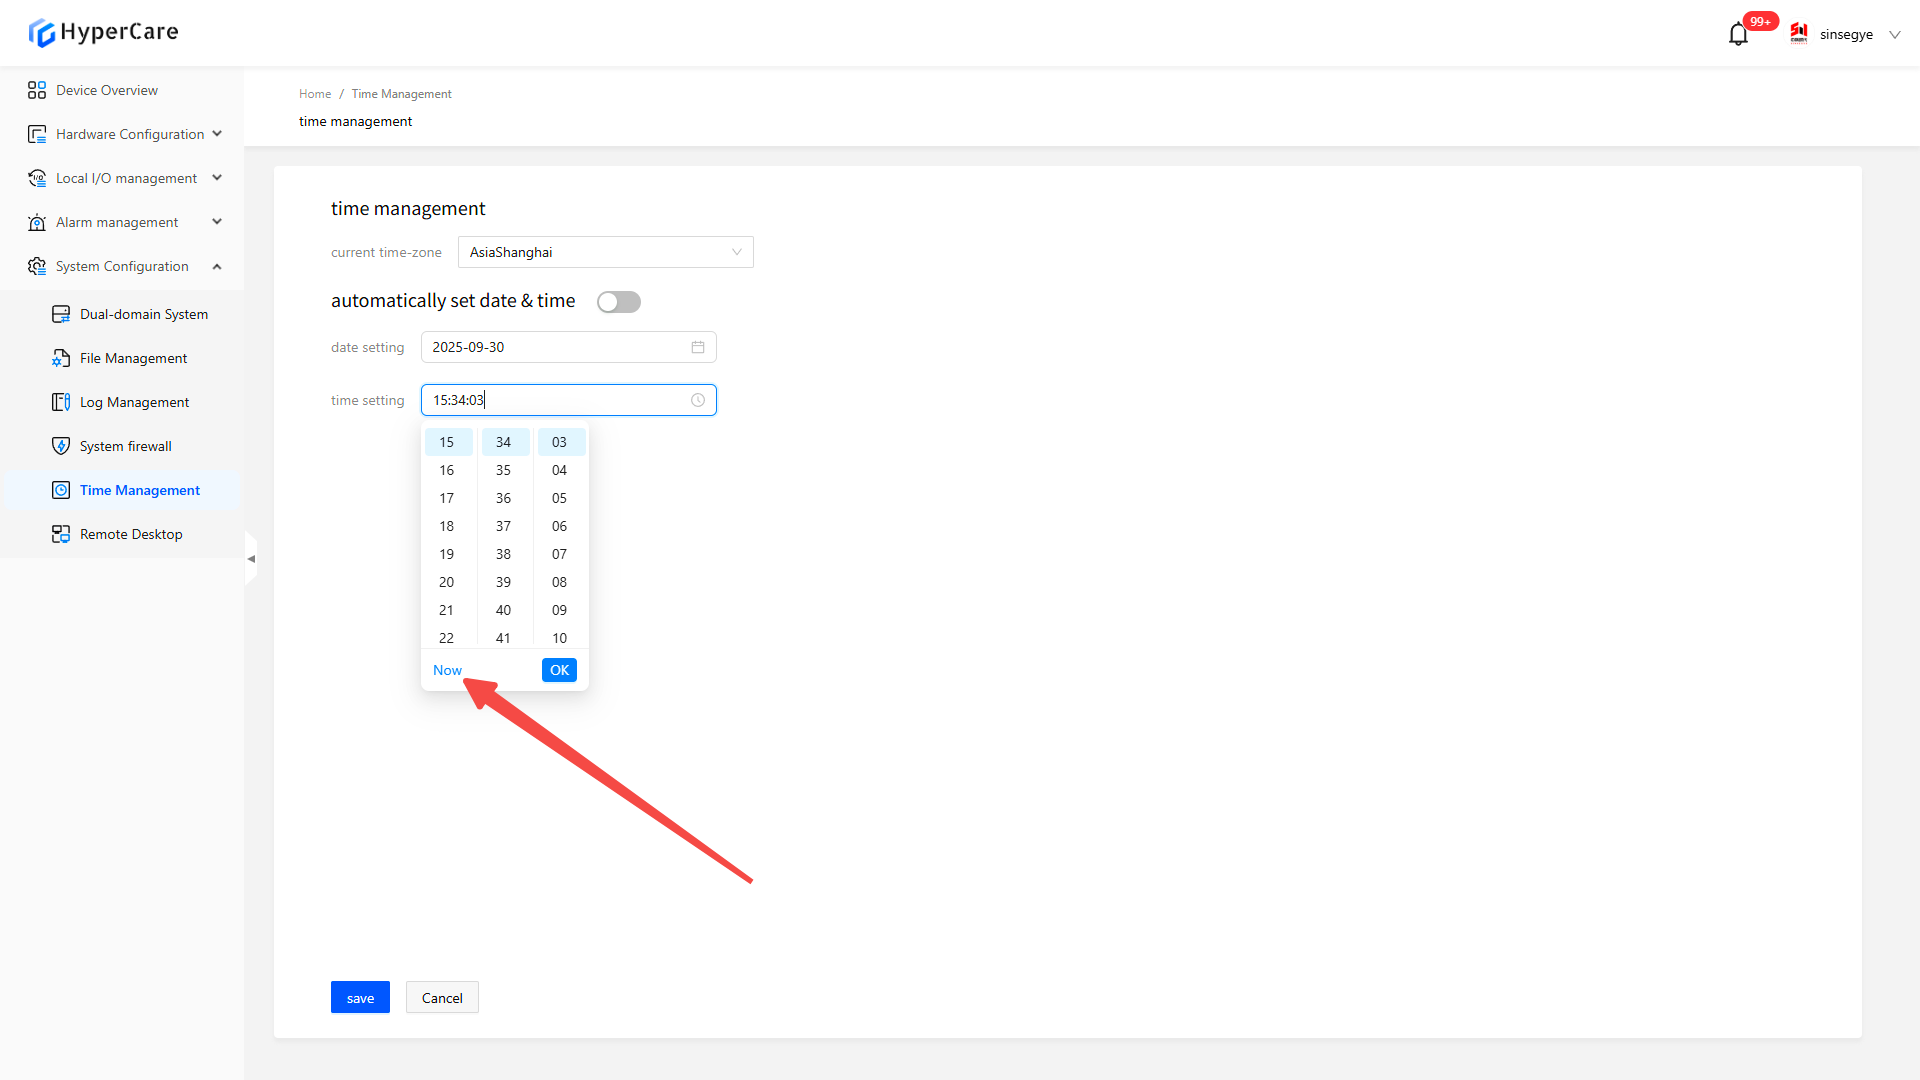The height and width of the screenshot is (1080, 1920).
Task: Click the Remote Desktop sidebar icon
Action: [x=61, y=534]
